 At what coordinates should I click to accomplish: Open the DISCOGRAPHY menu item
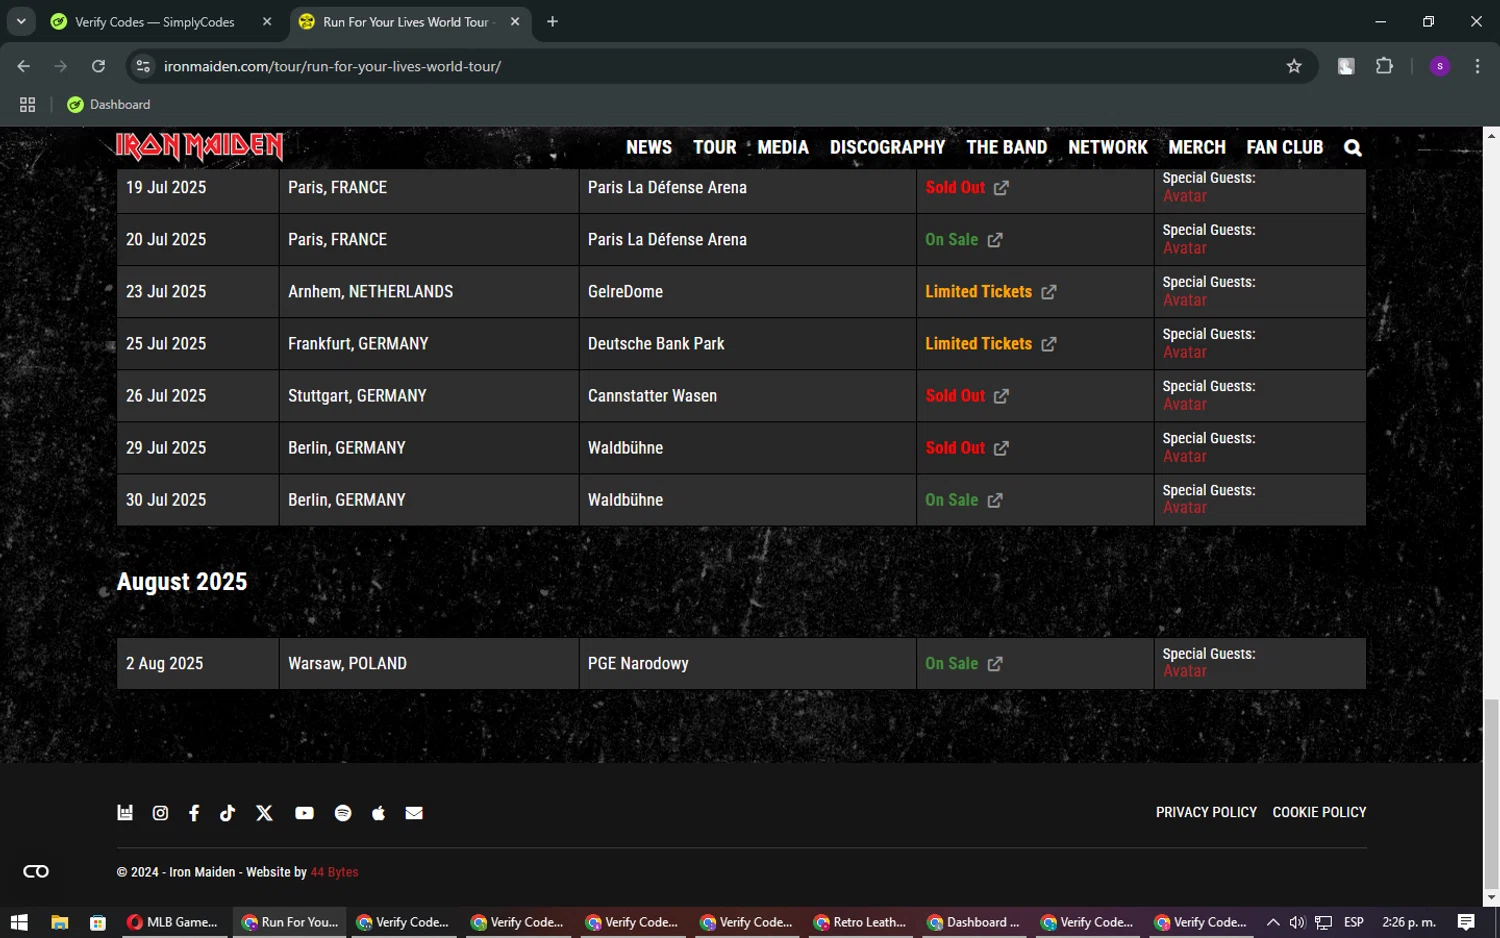pyautogui.click(x=887, y=147)
